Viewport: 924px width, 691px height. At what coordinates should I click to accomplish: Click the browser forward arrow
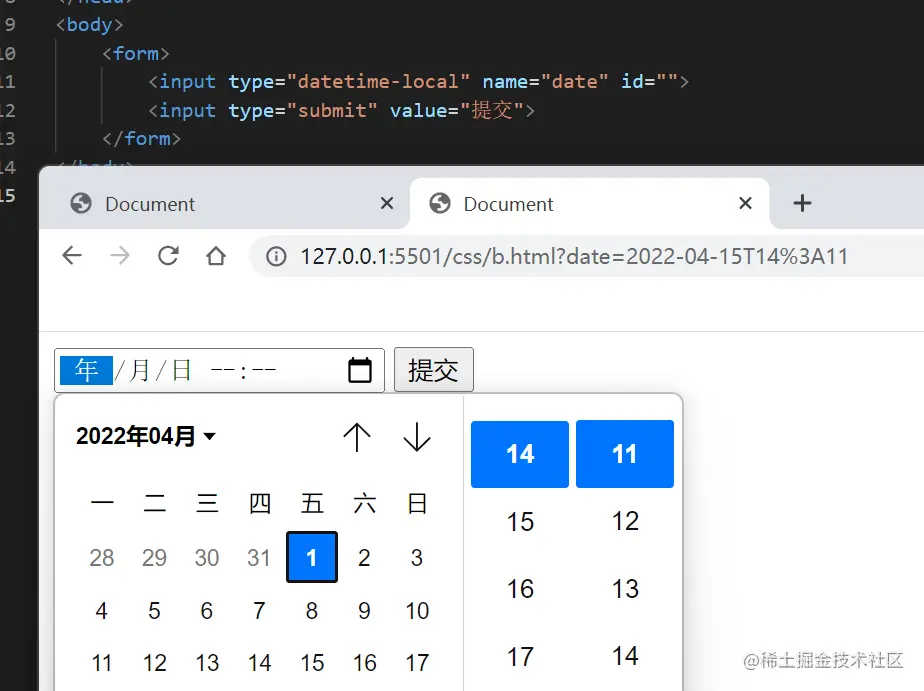tap(120, 256)
